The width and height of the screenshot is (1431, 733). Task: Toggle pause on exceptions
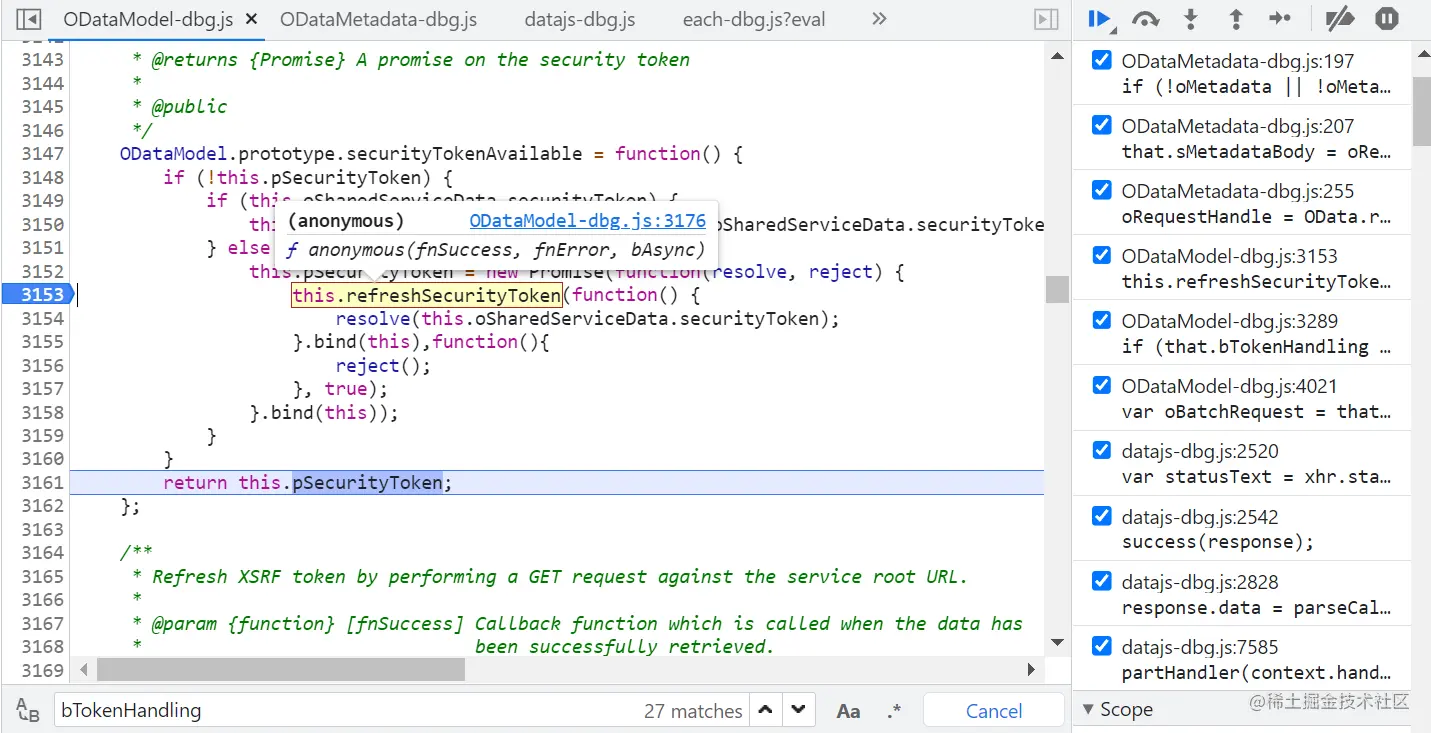point(1386,18)
